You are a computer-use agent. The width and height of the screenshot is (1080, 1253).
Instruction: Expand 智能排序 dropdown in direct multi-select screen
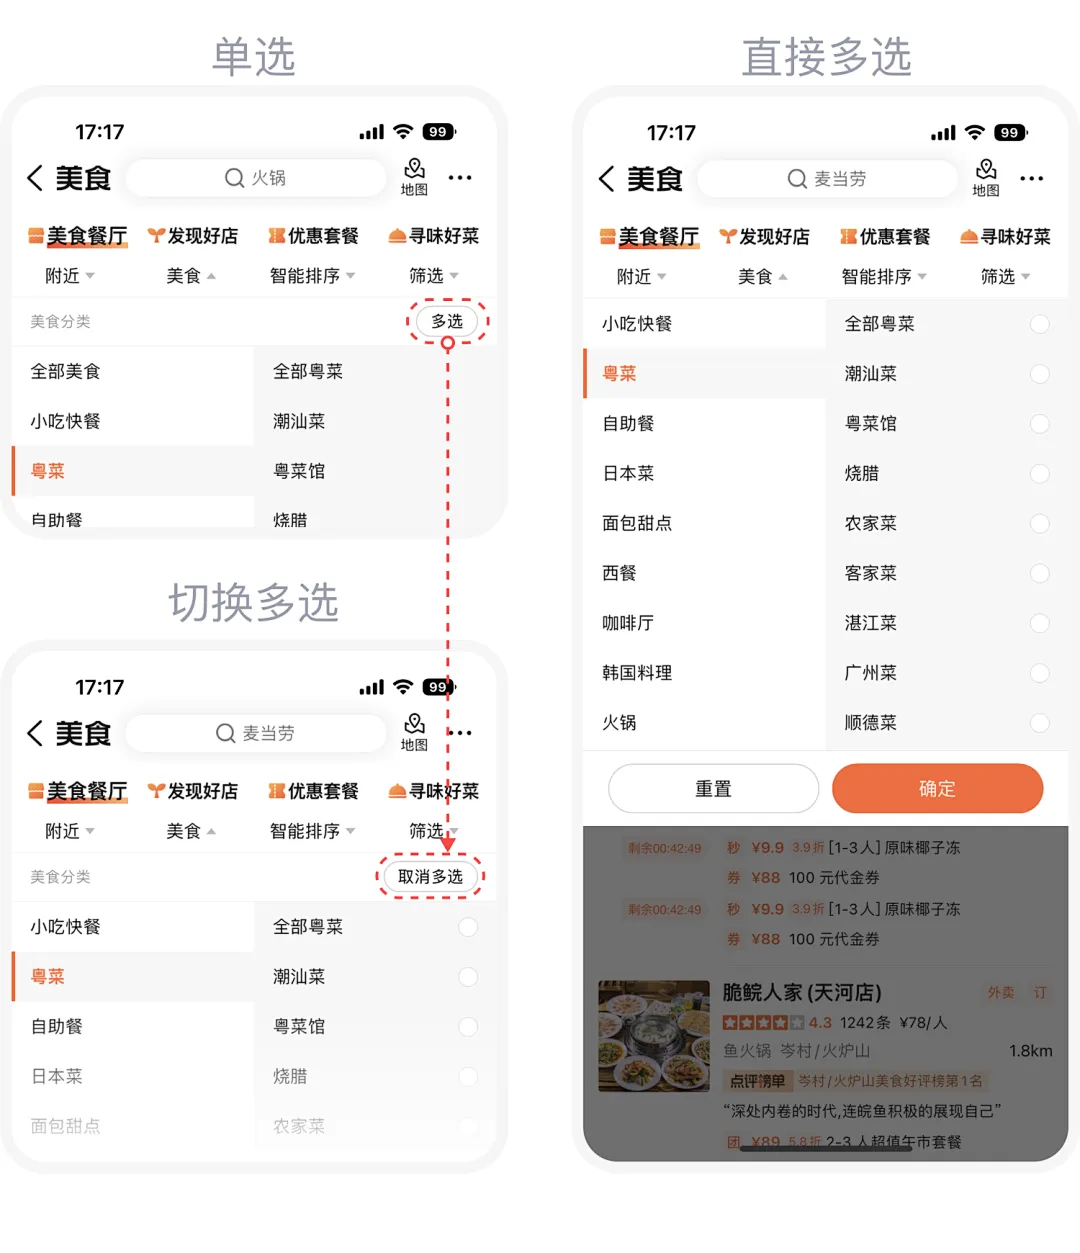coord(884,277)
